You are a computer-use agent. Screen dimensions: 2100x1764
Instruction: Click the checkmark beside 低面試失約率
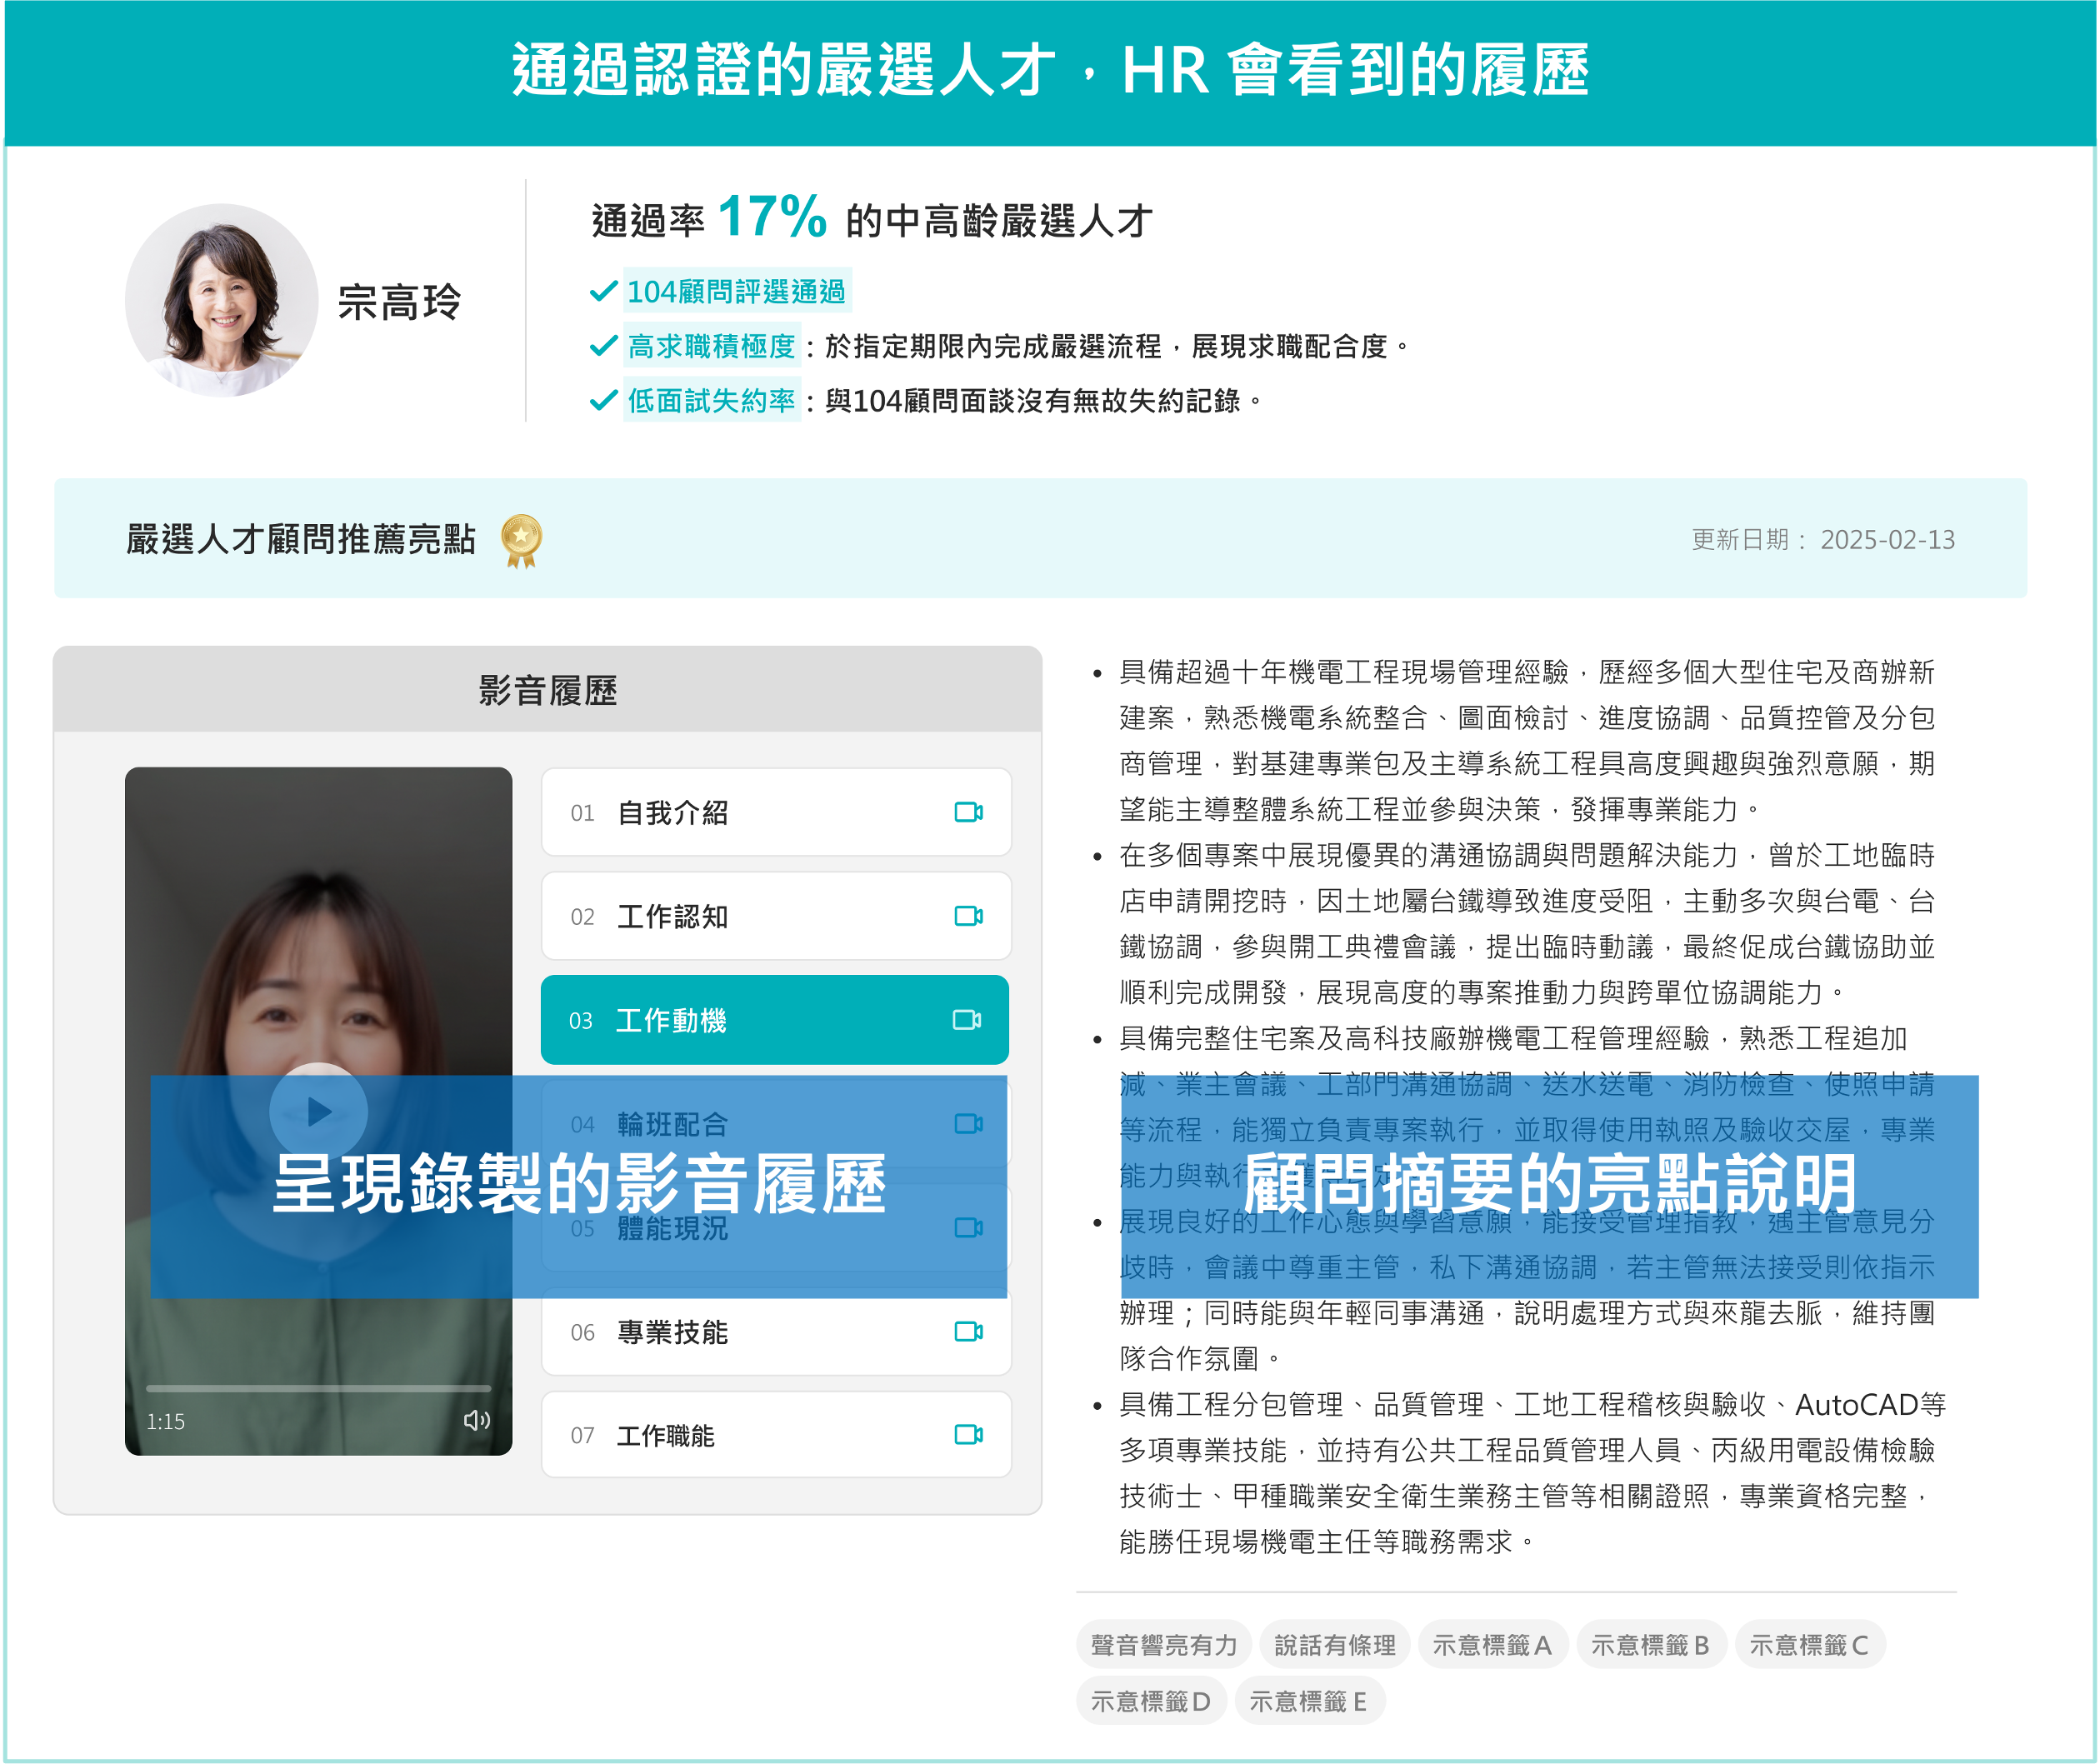[x=603, y=401]
